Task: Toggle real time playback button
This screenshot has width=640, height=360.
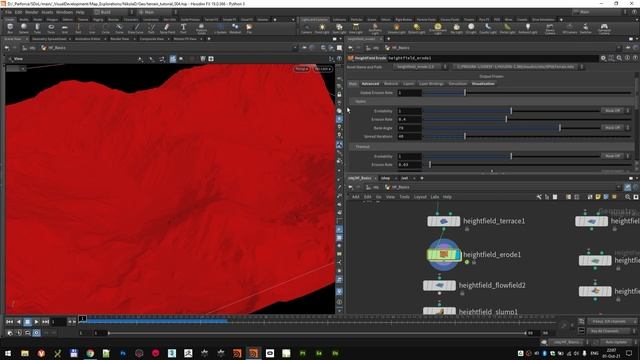Action: (36, 333)
